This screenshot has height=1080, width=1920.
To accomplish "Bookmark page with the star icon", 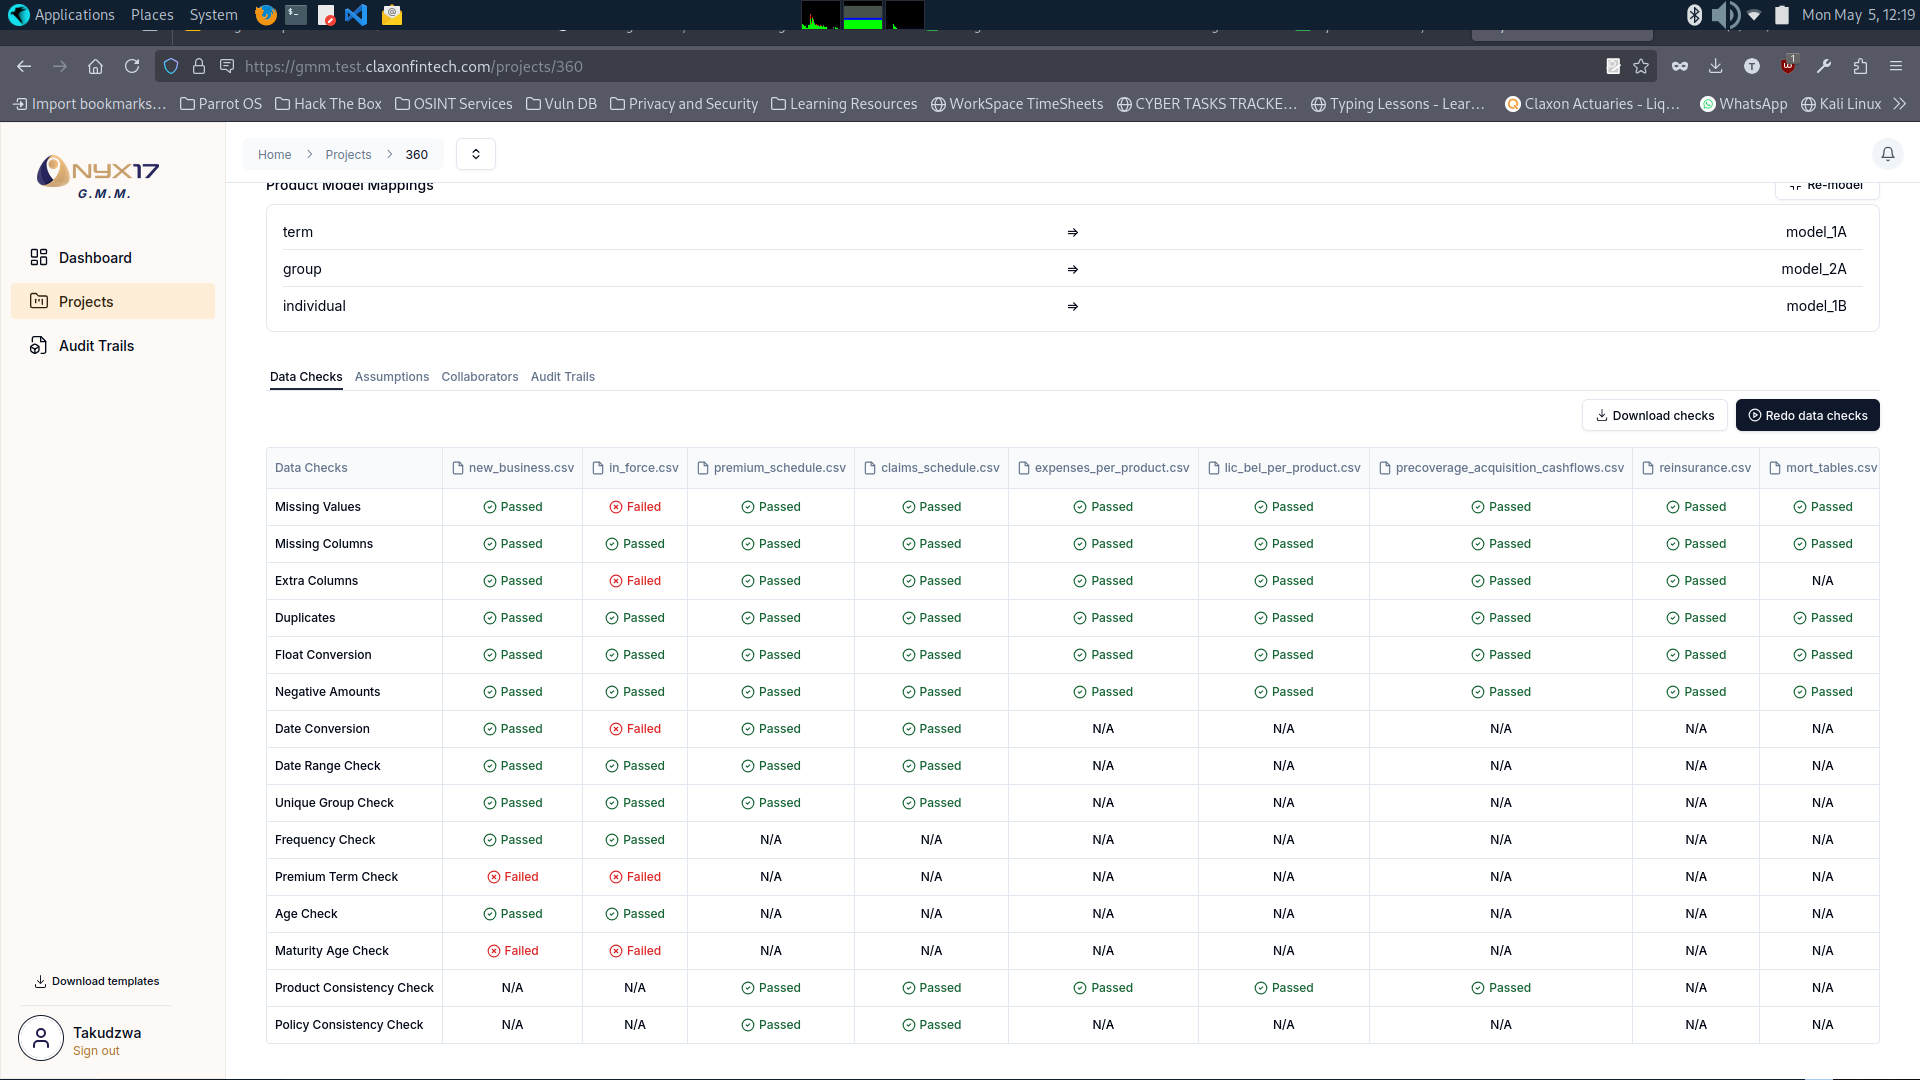I will 1641,66.
